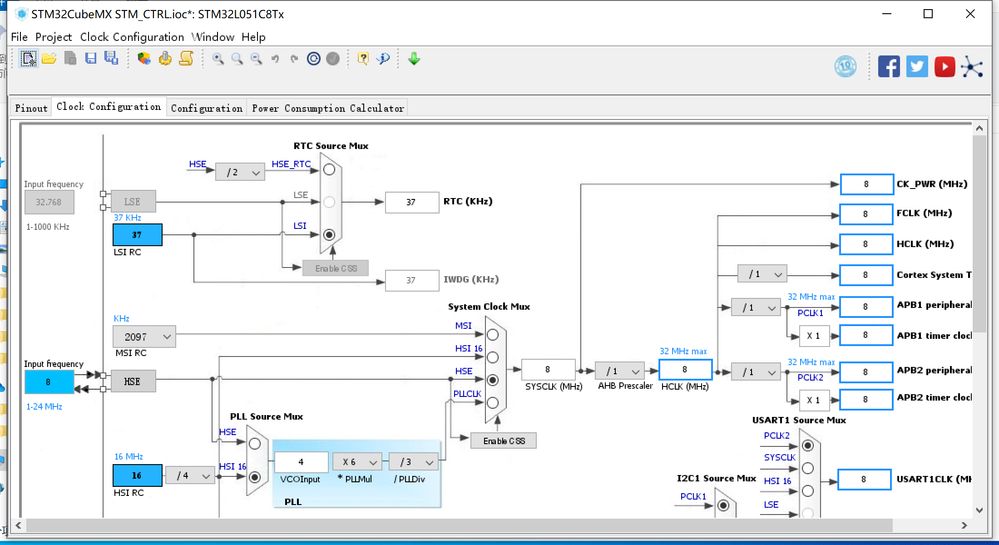Click the New Project toolbar icon
The width and height of the screenshot is (999, 545).
[x=28, y=59]
